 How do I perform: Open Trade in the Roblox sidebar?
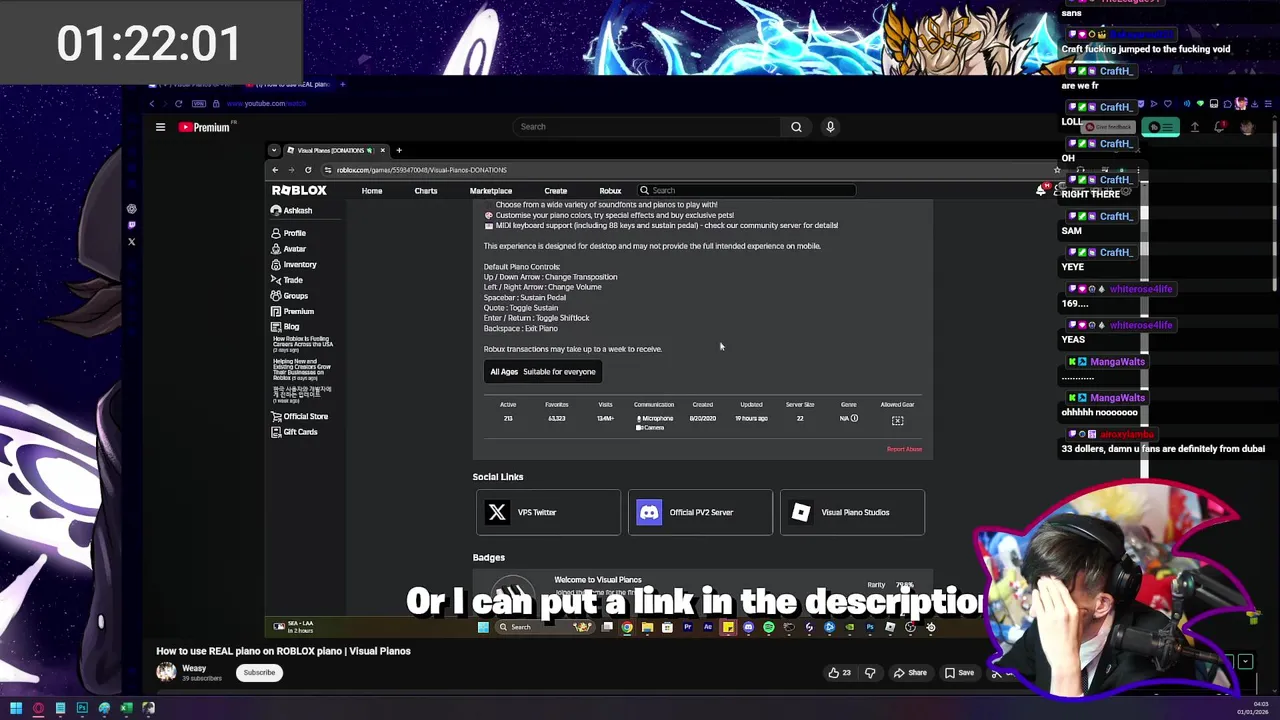click(286, 280)
